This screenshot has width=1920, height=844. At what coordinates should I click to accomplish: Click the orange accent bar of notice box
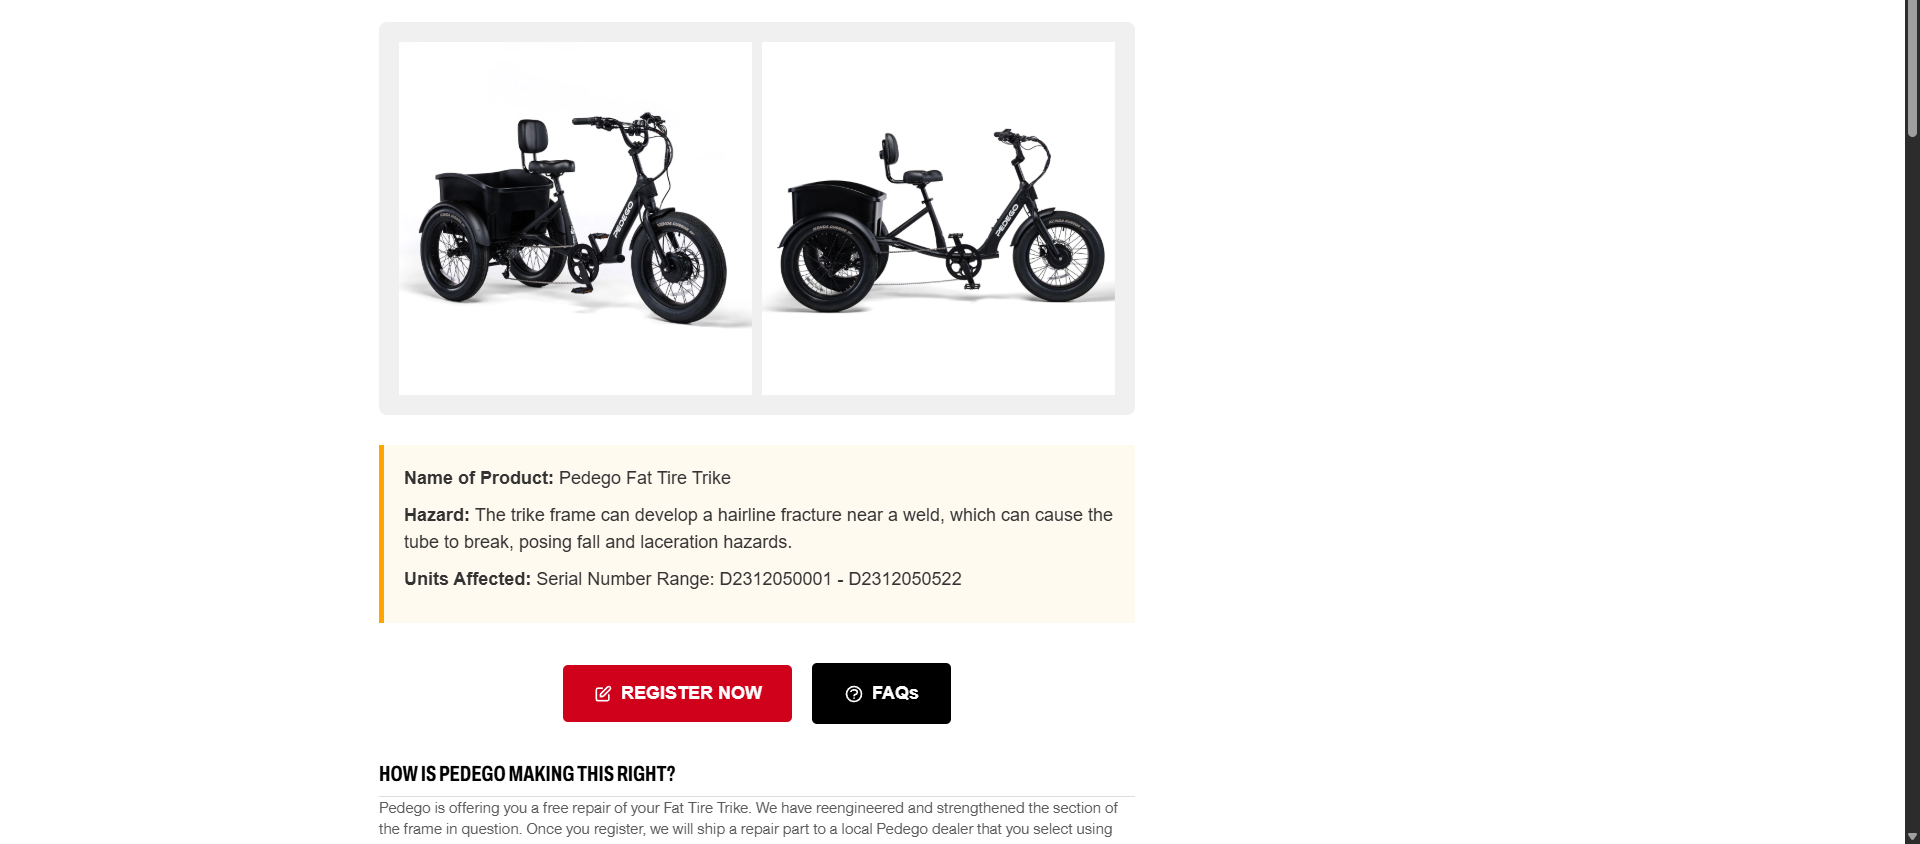click(x=381, y=534)
